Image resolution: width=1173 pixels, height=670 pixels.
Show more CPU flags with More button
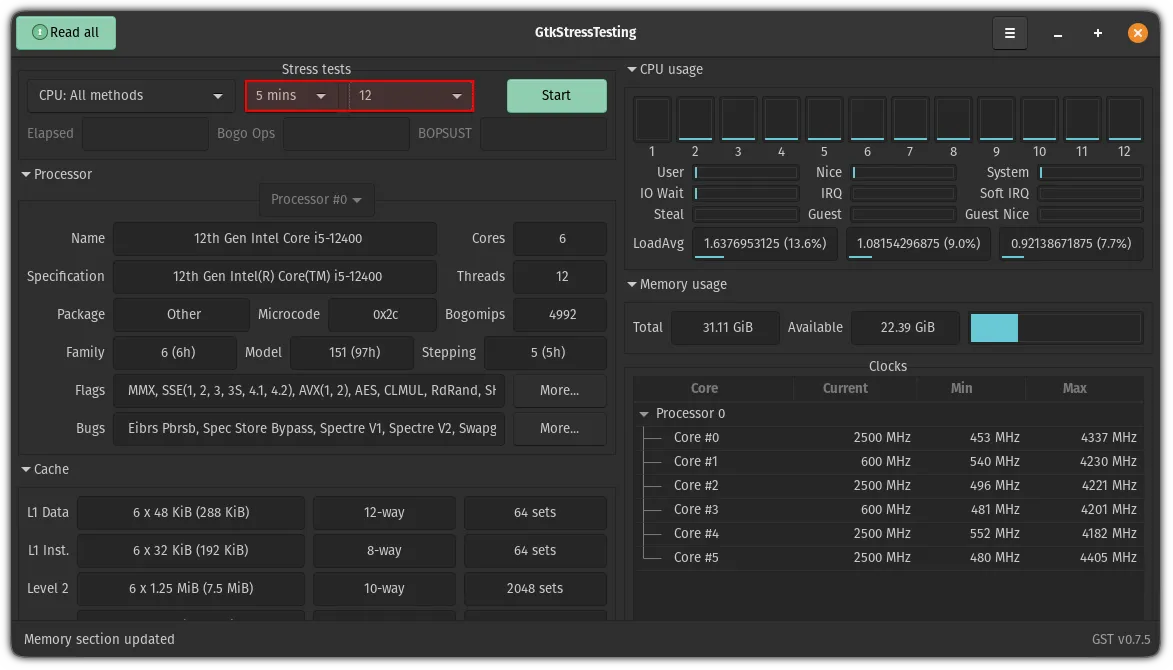click(559, 391)
